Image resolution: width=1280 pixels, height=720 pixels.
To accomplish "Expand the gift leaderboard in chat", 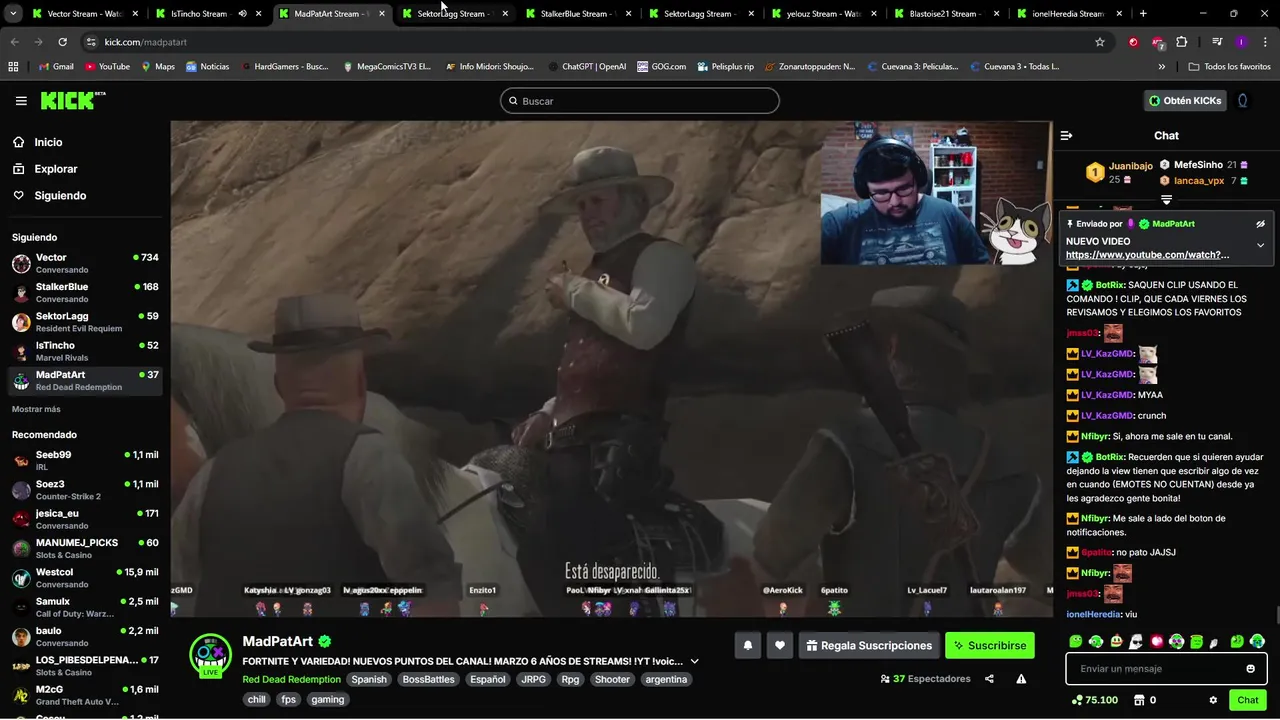I will 1166,200.
